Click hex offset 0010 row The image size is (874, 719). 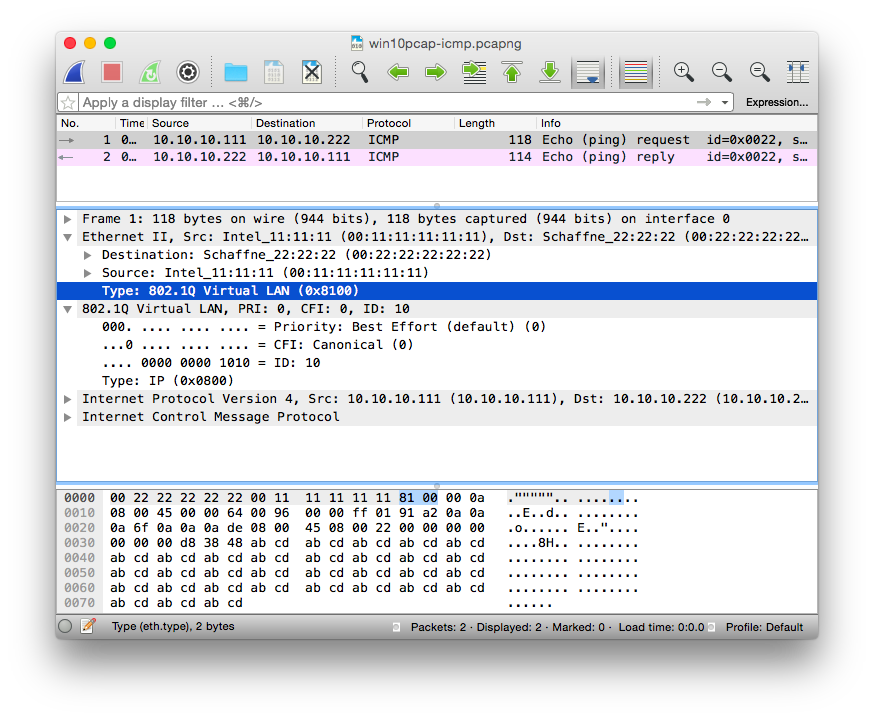(x=80, y=513)
